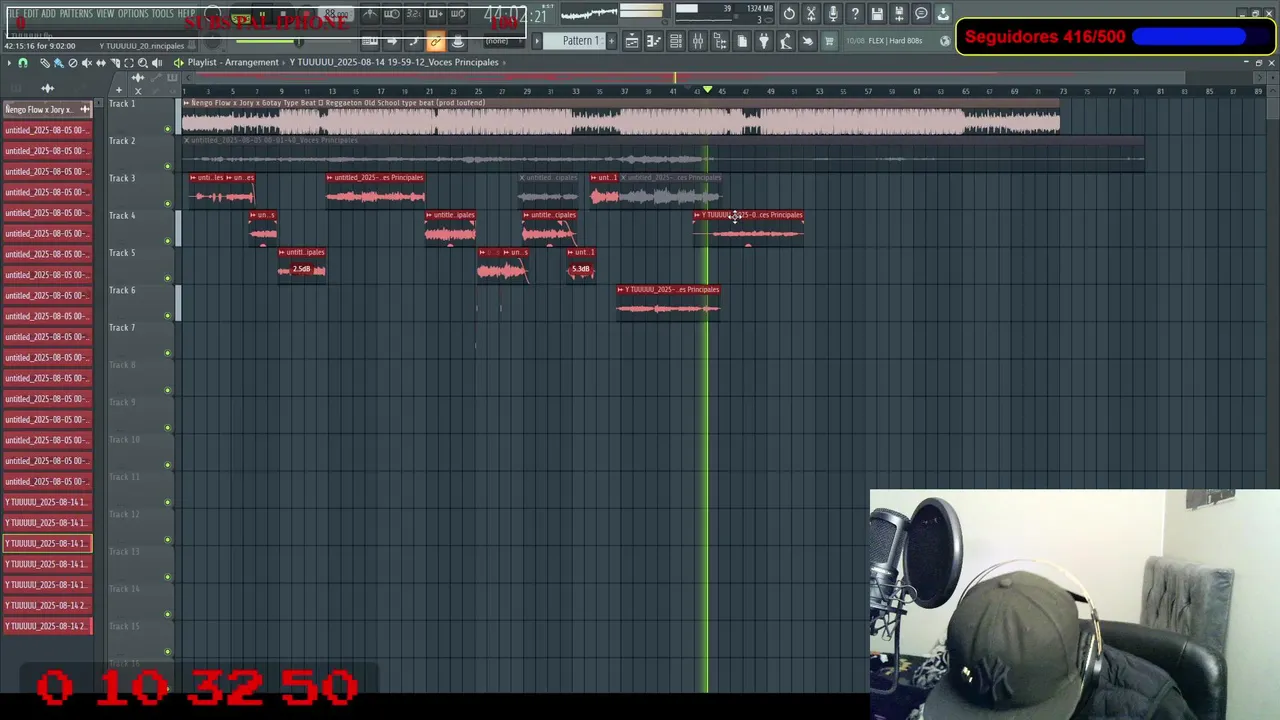Open clip menu of Track 4 Y TUUUUU clip

[x=698, y=215]
